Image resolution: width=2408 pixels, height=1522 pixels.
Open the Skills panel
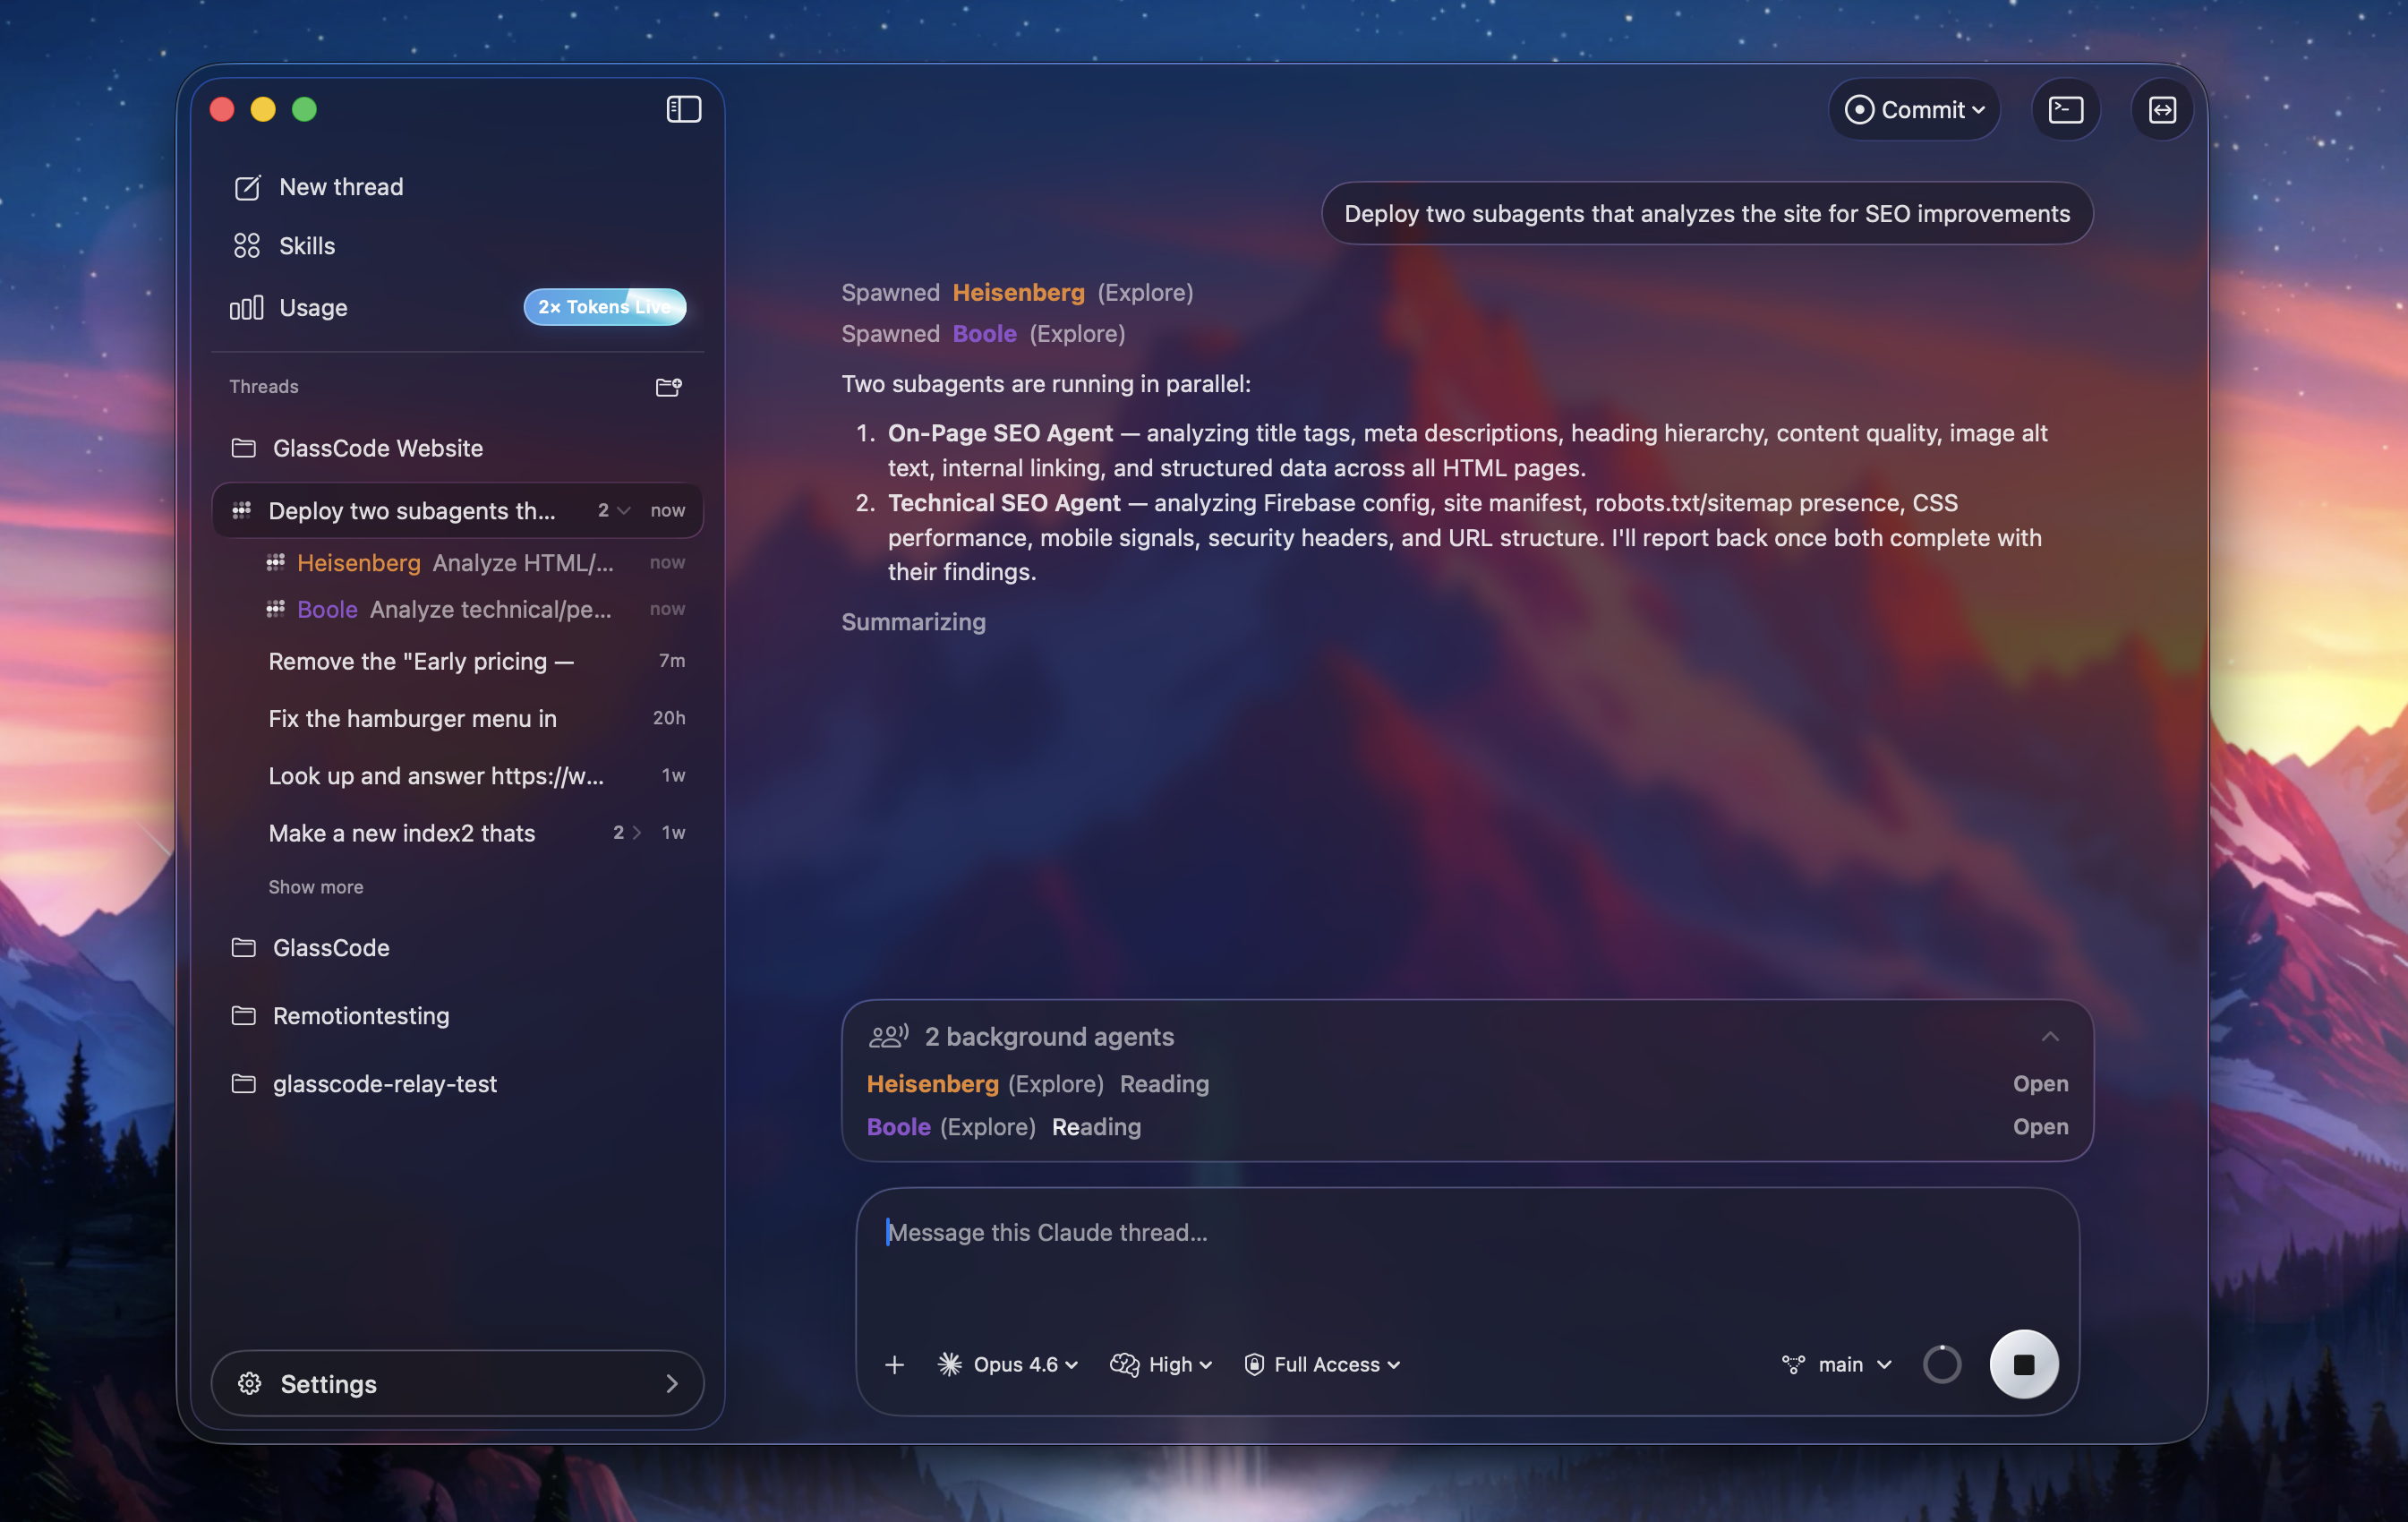point(306,245)
